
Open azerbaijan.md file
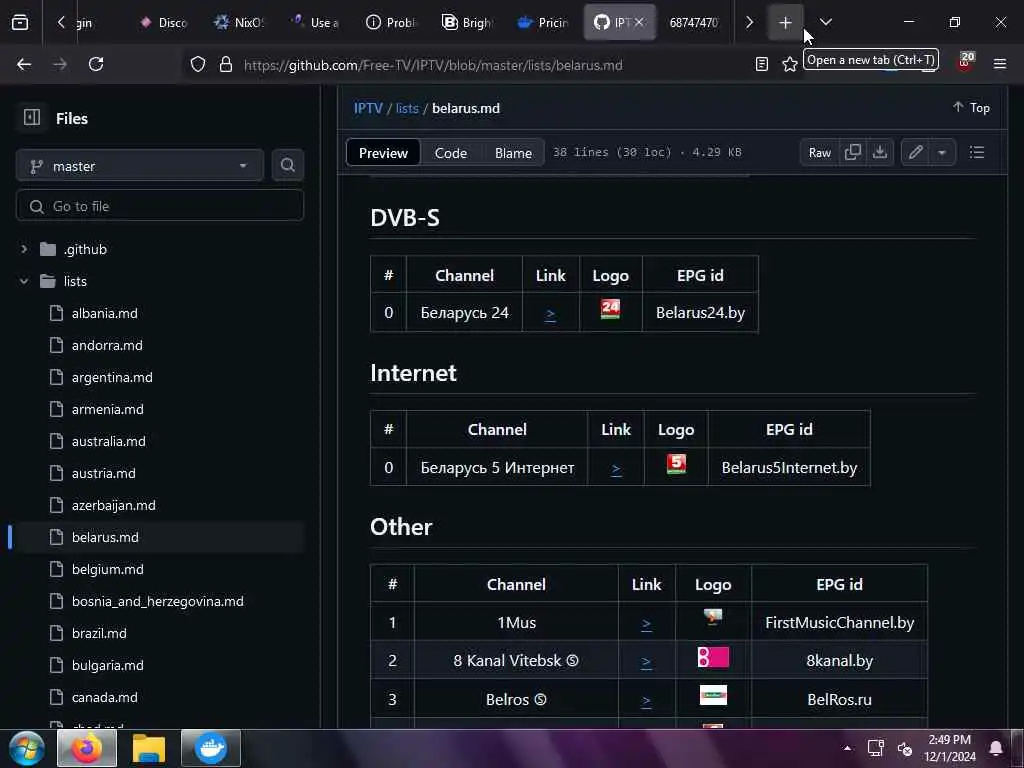coord(114,505)
